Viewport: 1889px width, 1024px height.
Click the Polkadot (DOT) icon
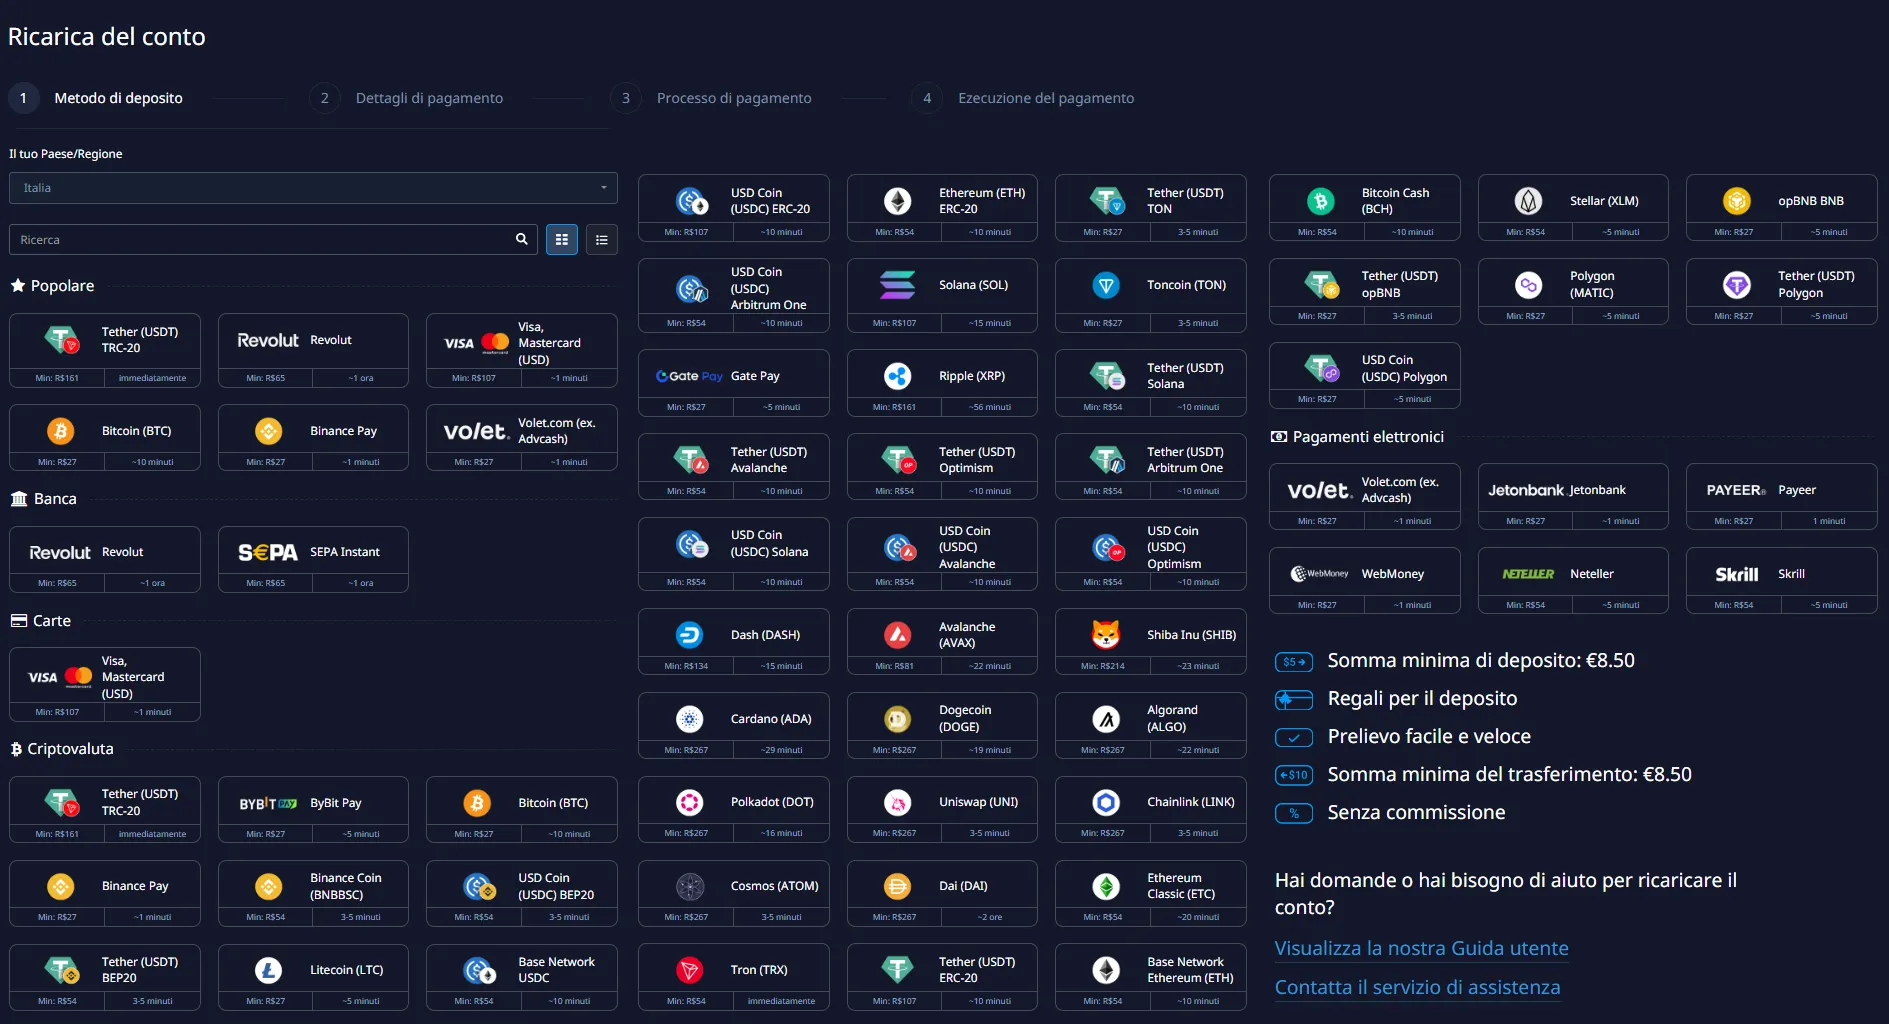[x=689, y=802]
